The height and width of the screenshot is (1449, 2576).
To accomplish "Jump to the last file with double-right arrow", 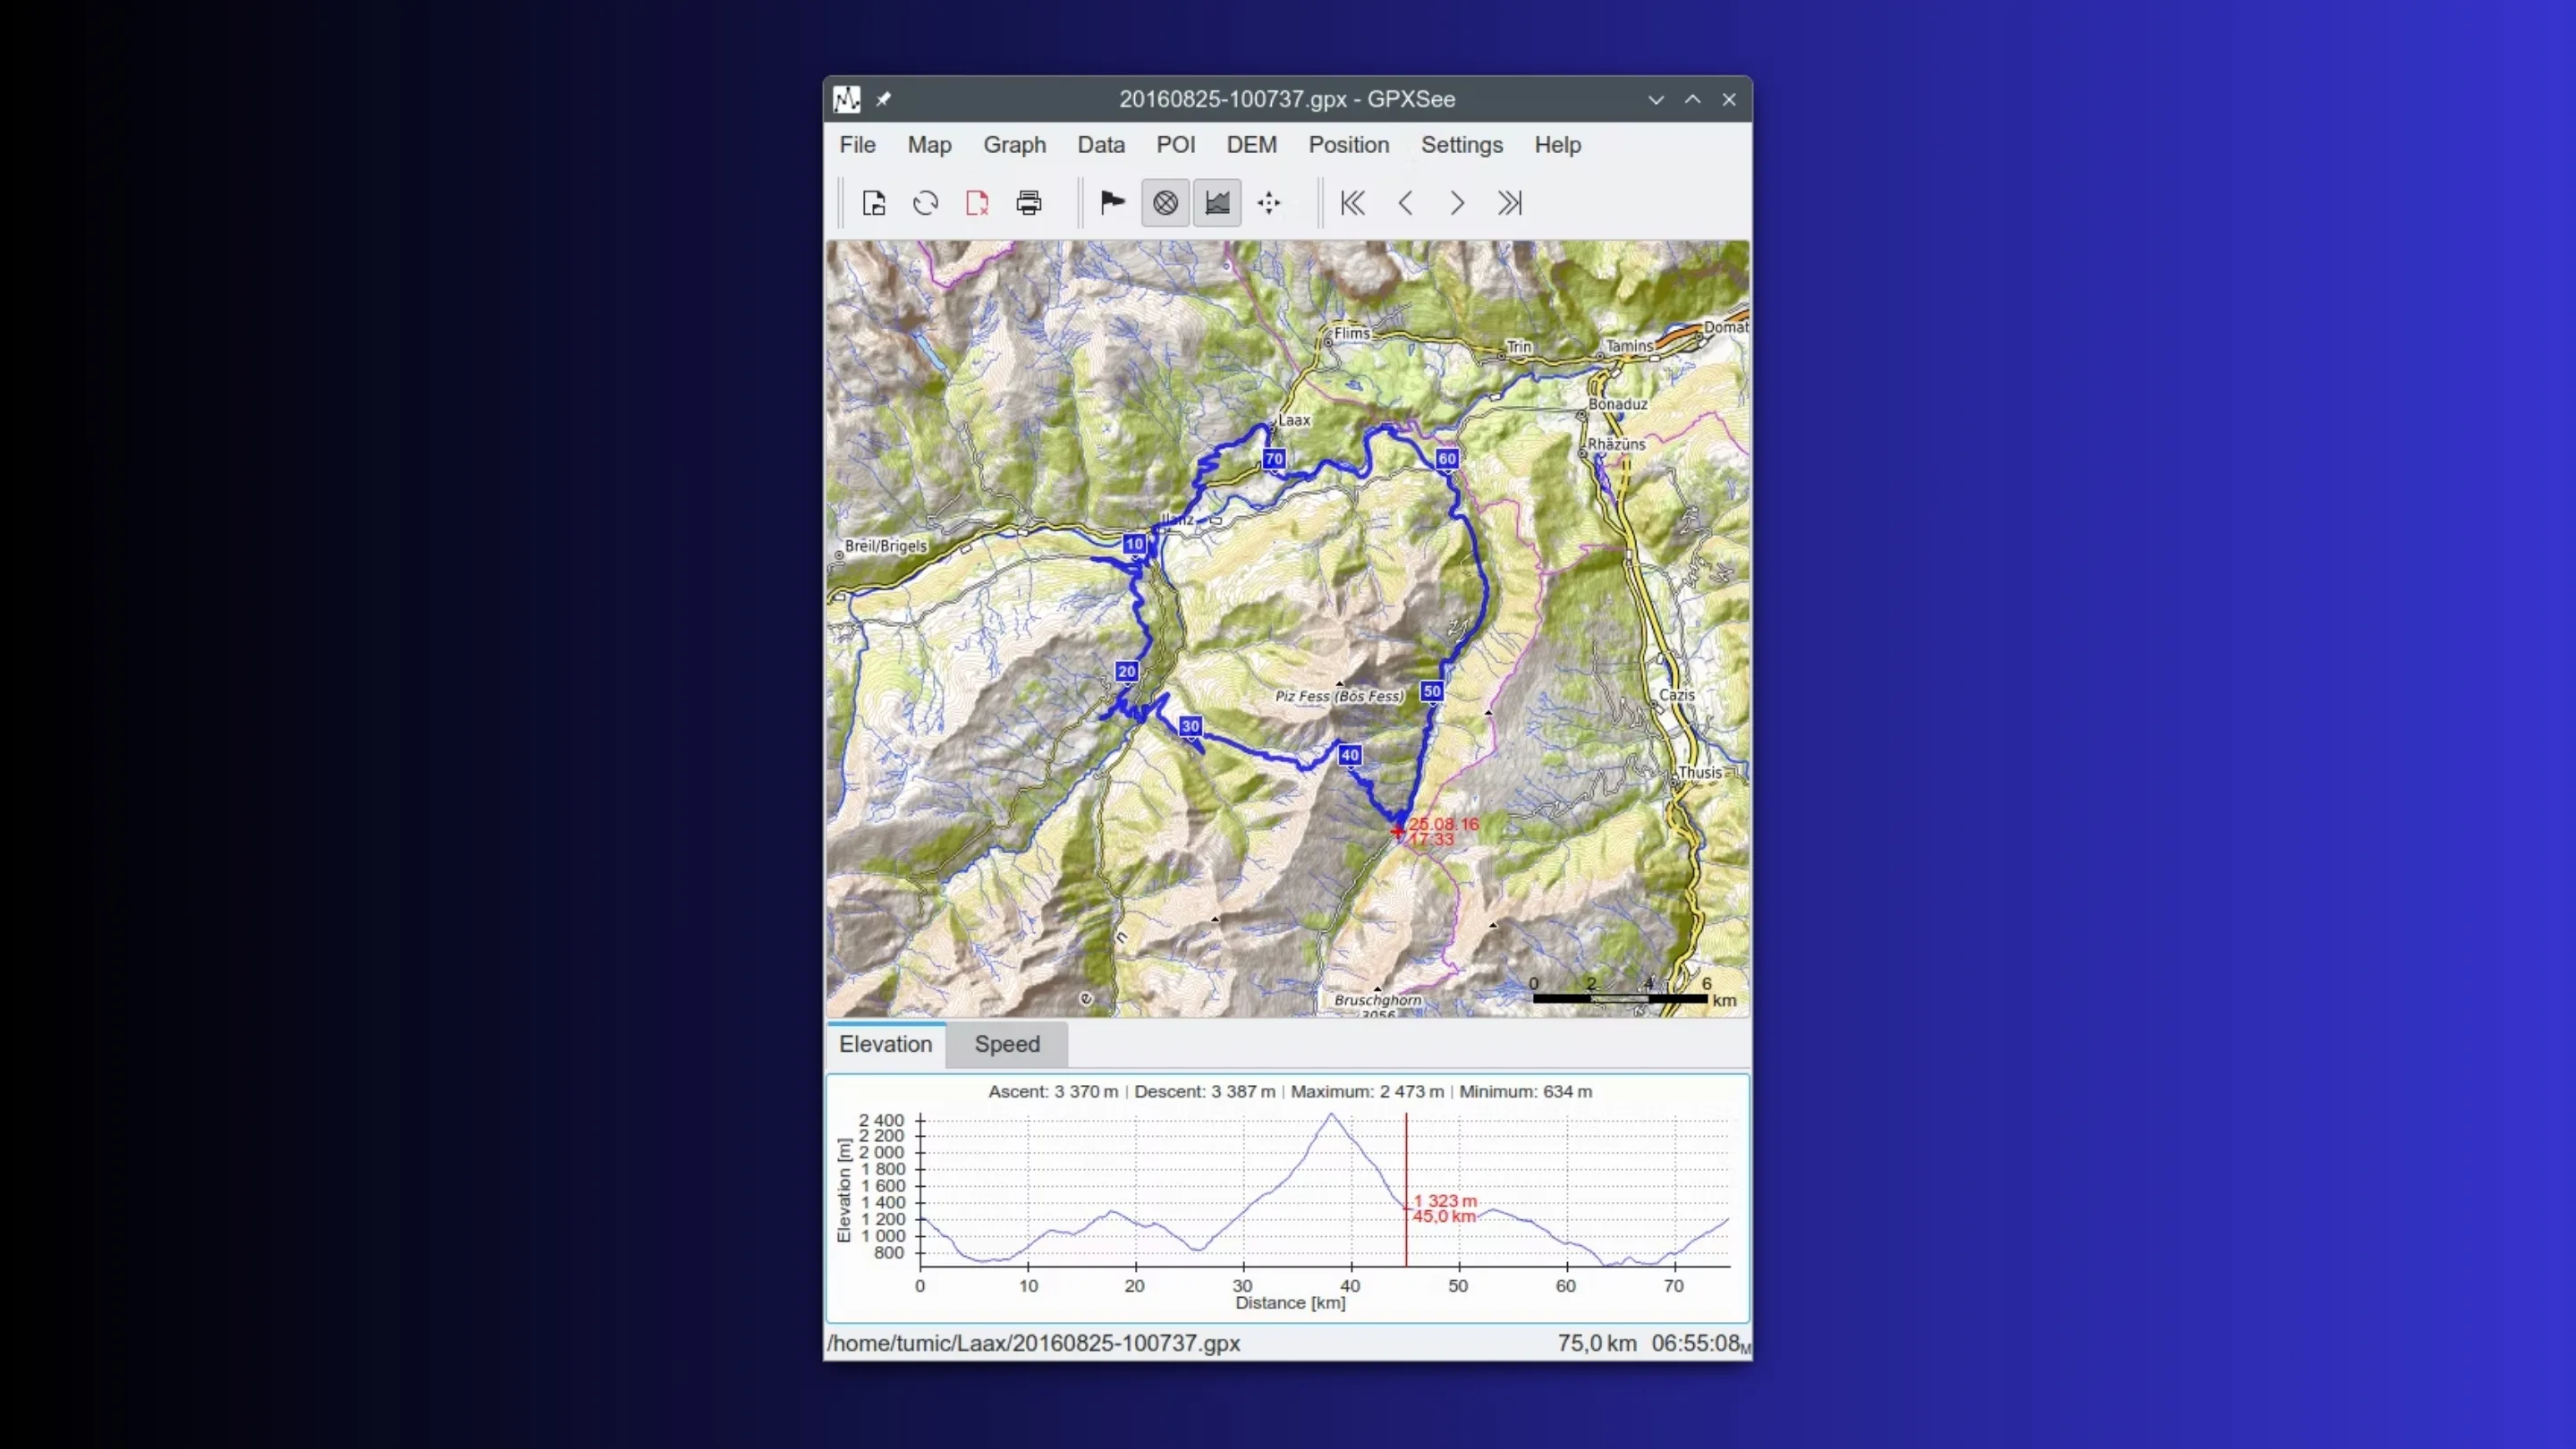I will click(x=1509, y=203).
